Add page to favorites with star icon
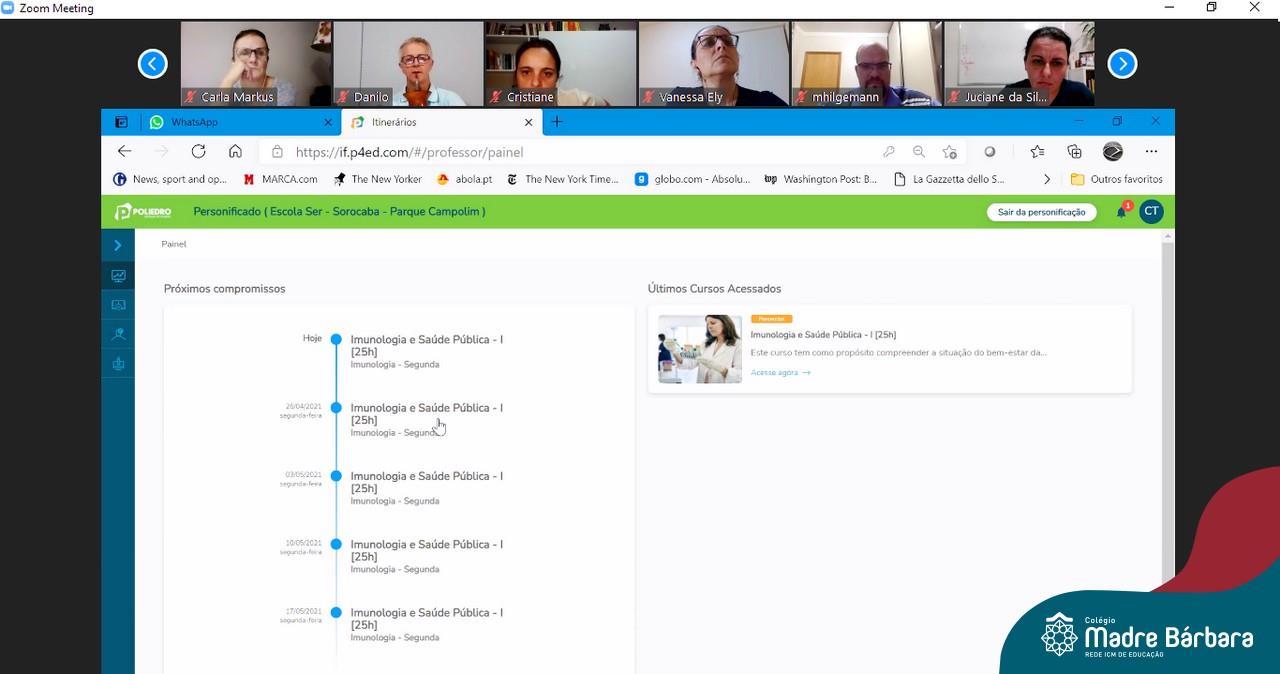 [x=949, y=152]
